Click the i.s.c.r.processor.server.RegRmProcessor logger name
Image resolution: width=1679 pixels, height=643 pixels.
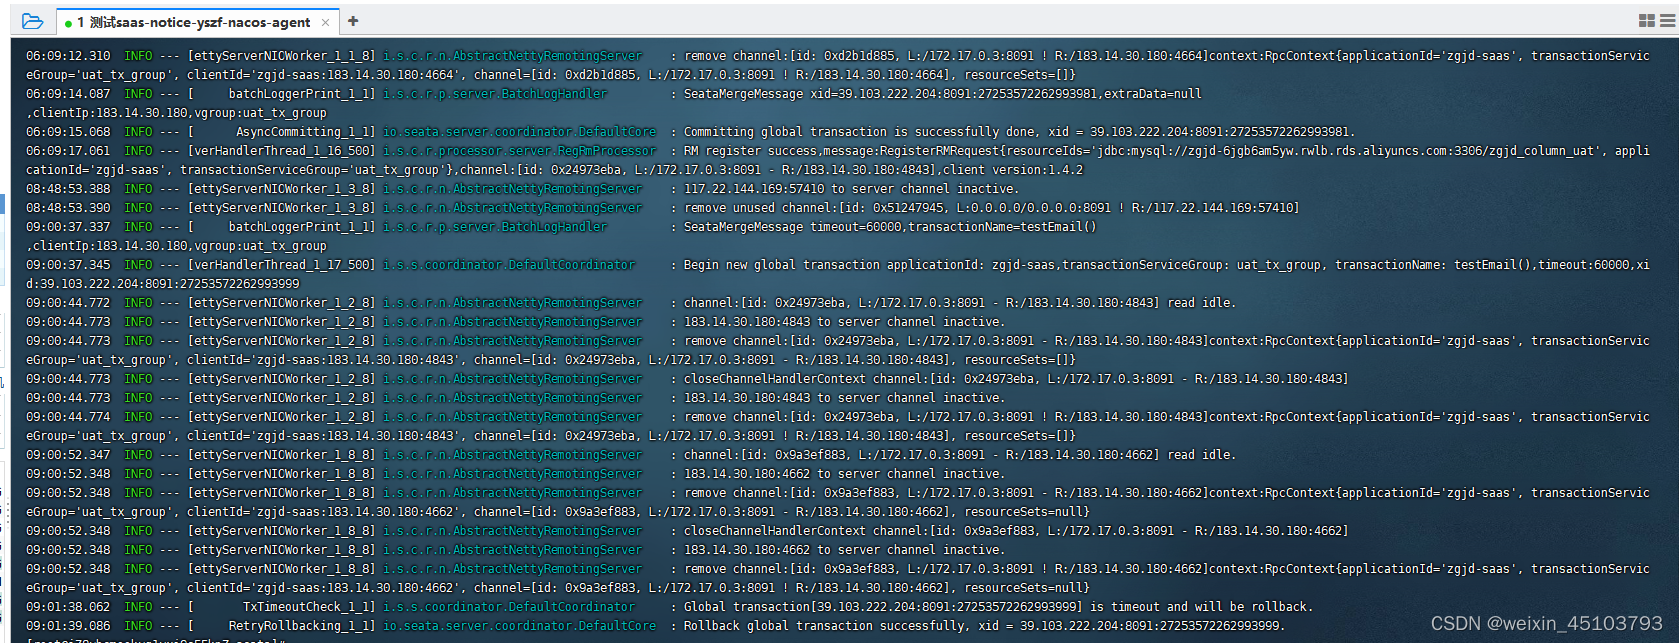pyautogui.click(x=520, y=151)
